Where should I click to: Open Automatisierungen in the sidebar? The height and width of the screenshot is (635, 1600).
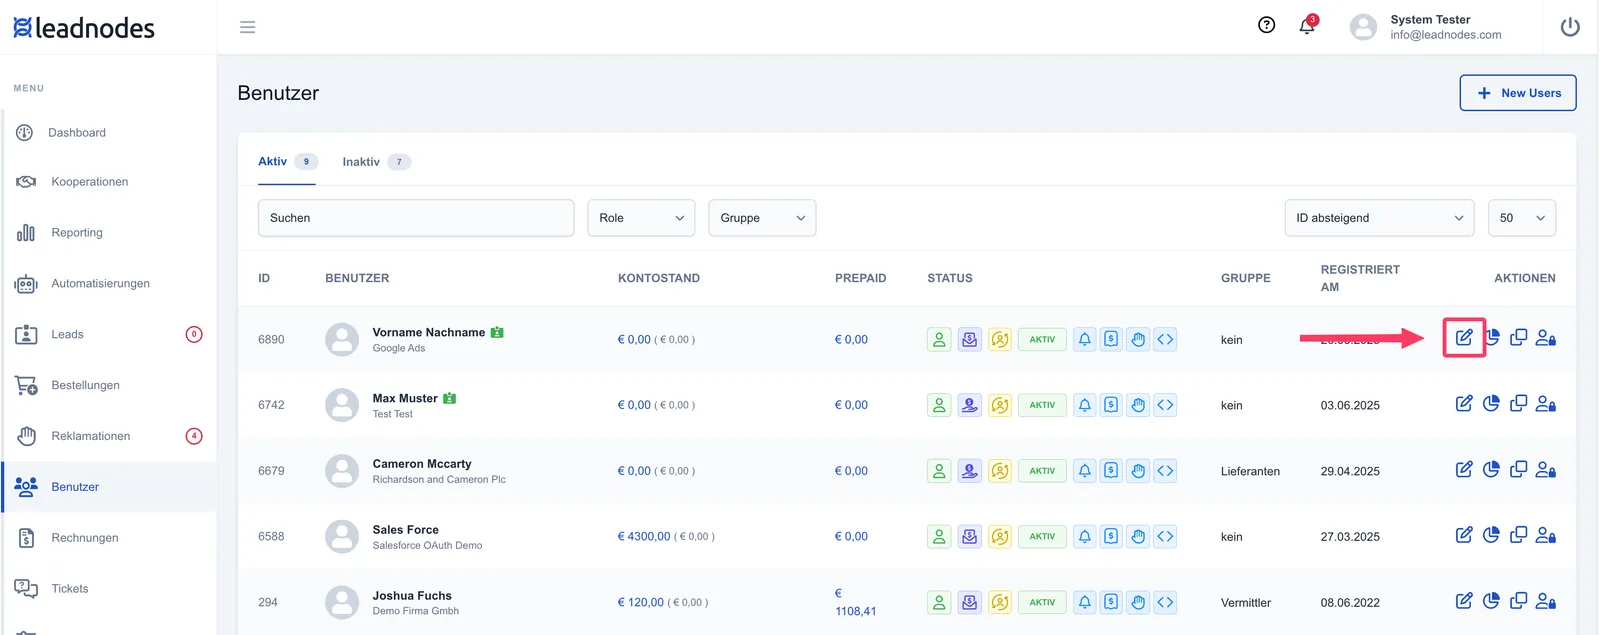[101, 284]
